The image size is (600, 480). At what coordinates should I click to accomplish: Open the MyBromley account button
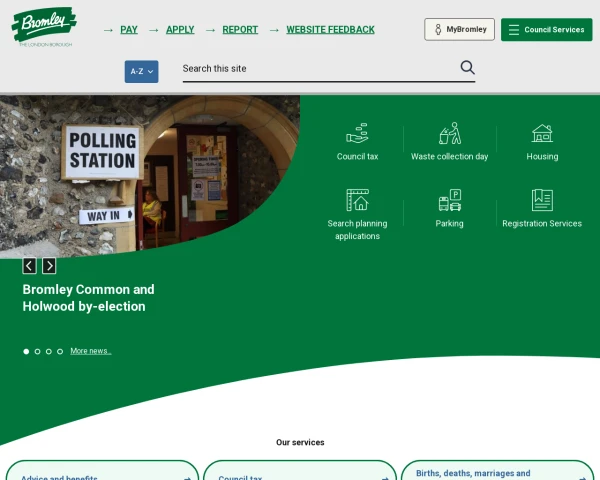point(459,29)
